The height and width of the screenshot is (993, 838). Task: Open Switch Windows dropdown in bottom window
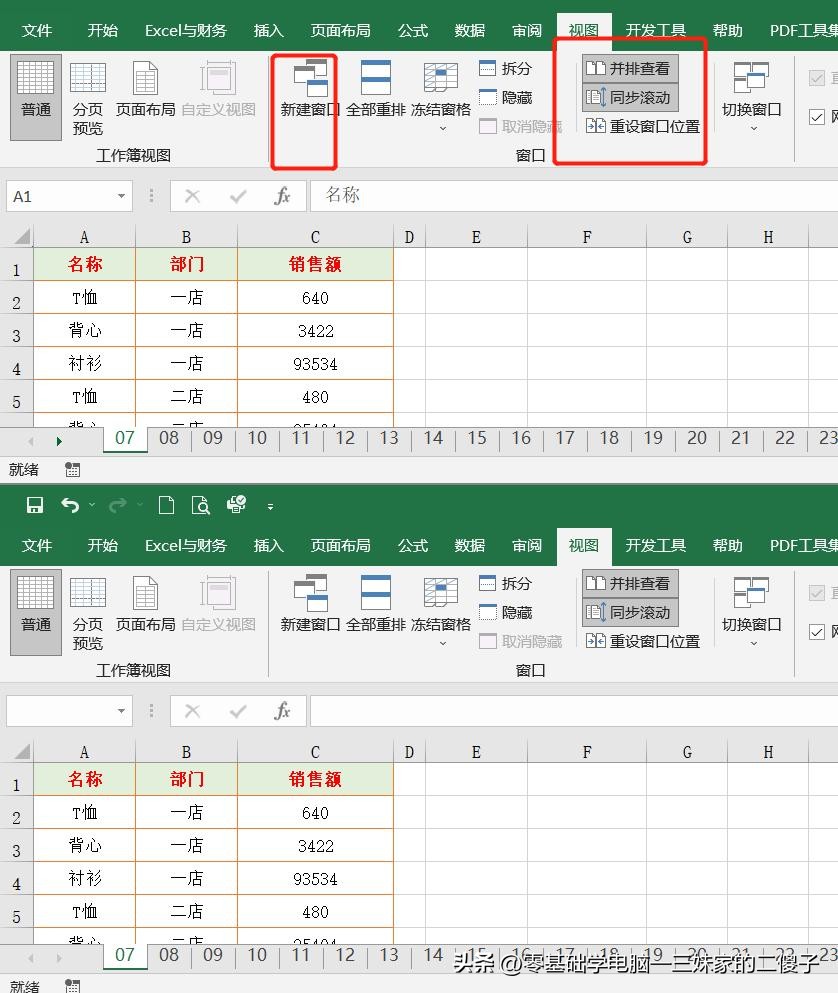tap(751, 611)
